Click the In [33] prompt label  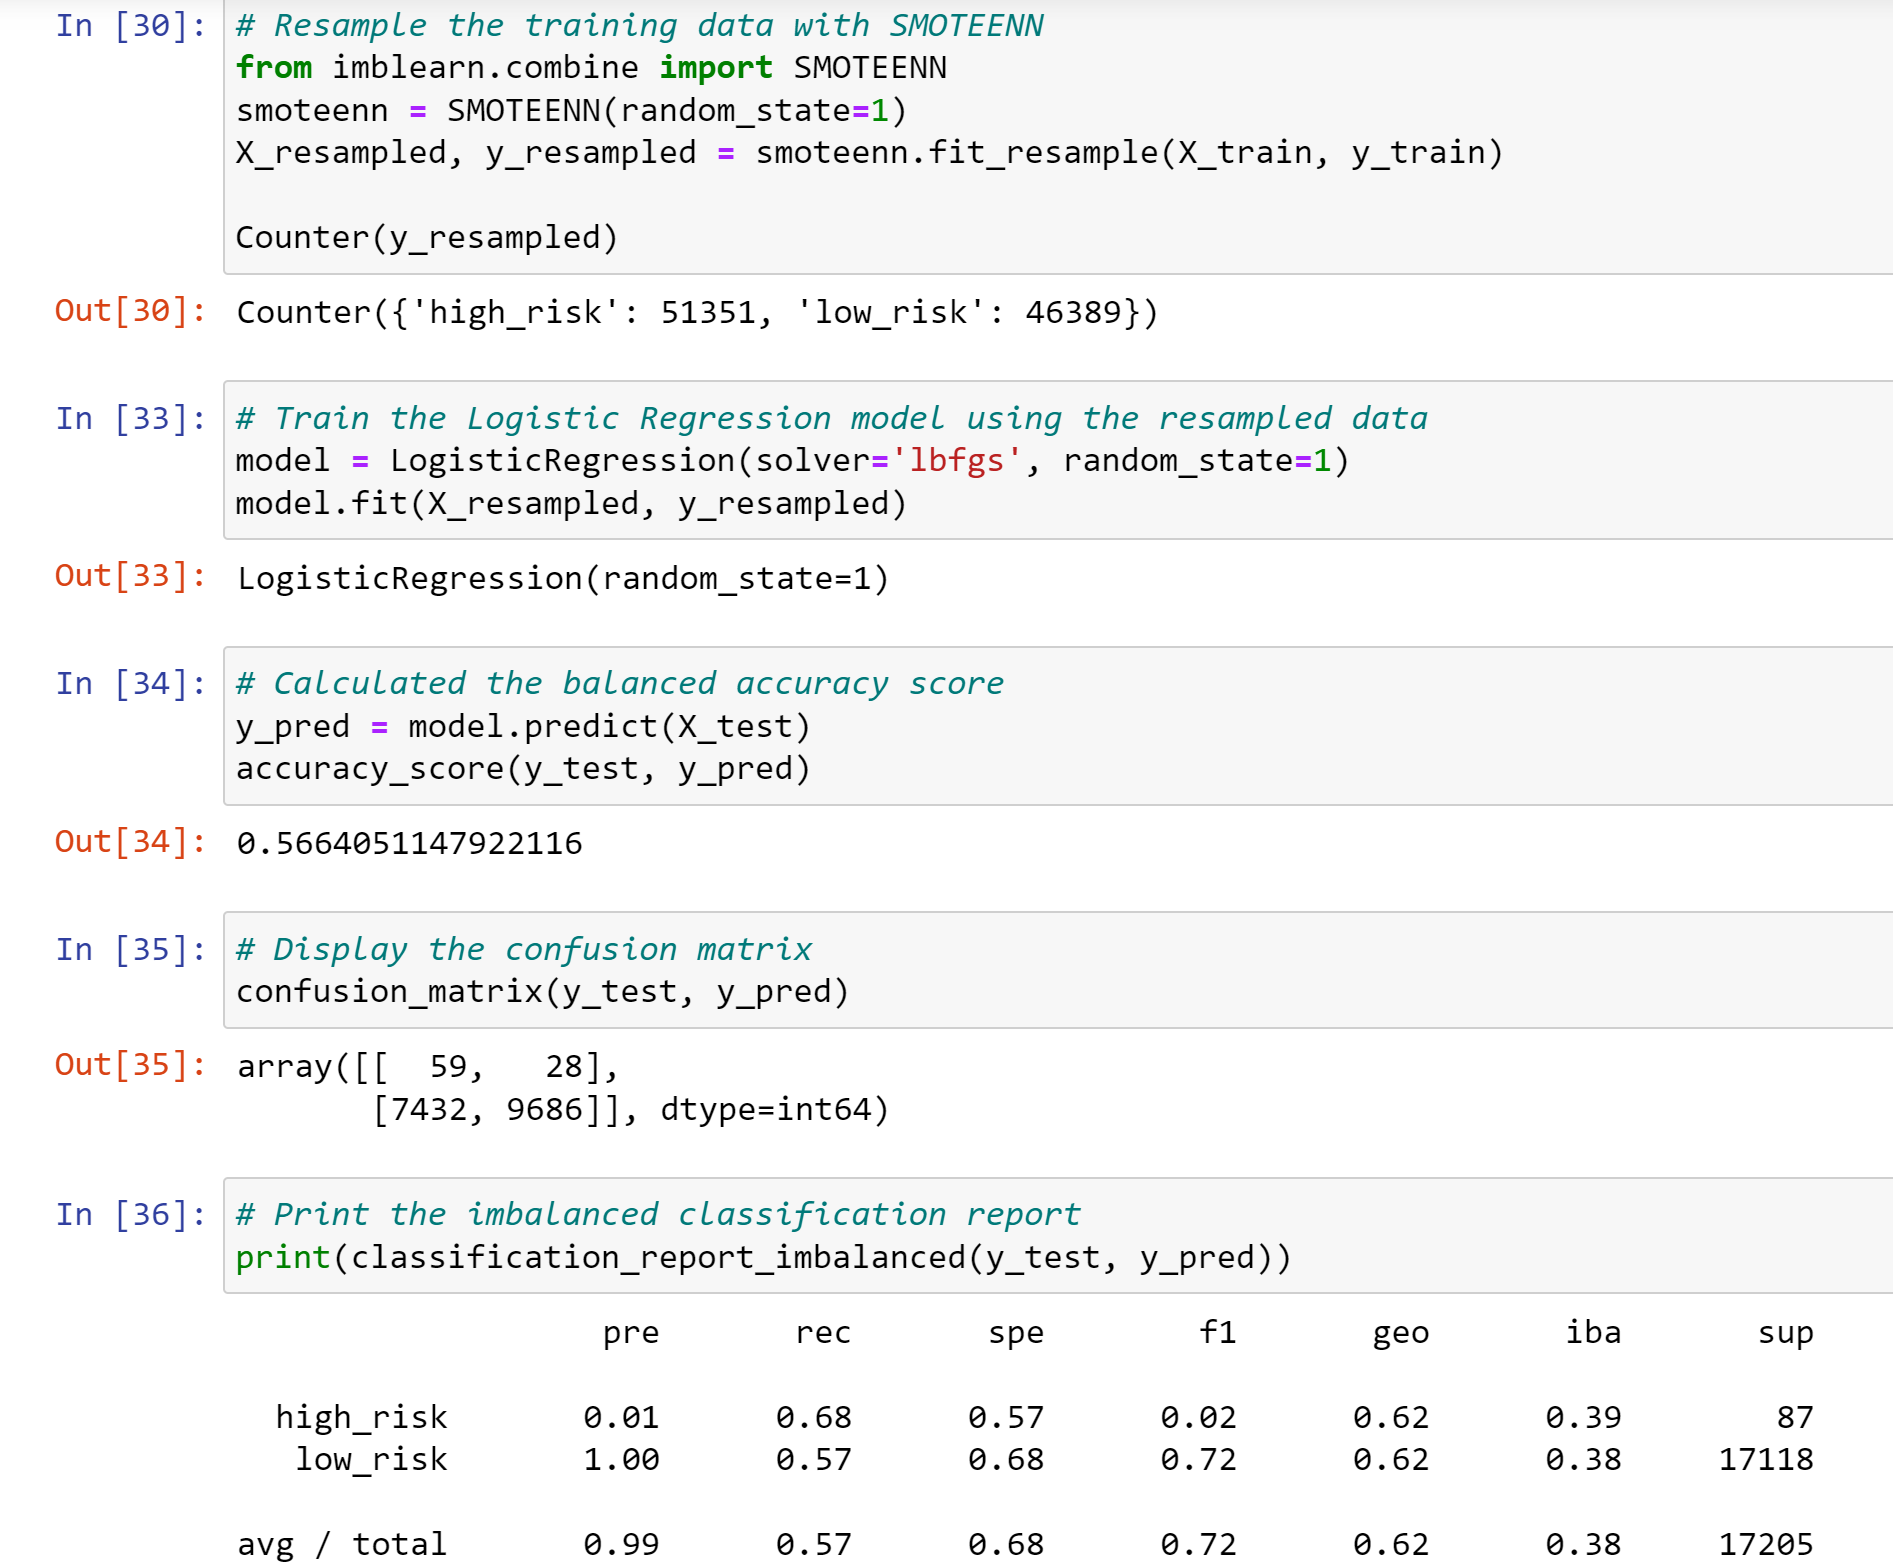(131, 418)
